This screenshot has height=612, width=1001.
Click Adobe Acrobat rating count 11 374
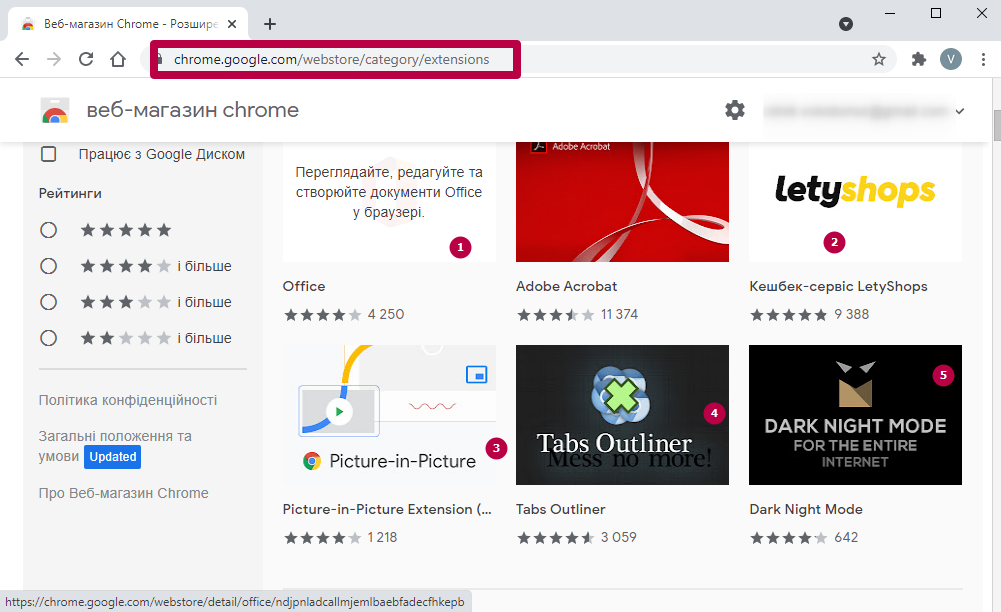(619, 315)
